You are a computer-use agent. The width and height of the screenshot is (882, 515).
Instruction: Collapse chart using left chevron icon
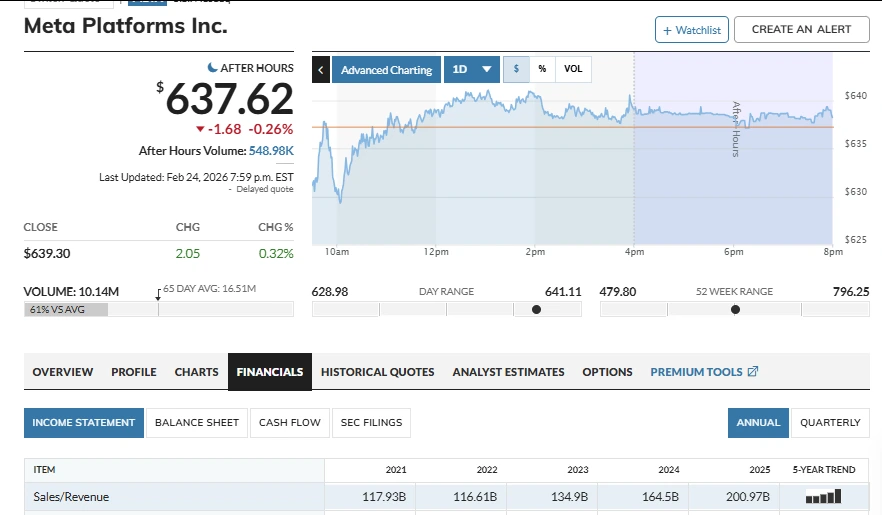[321, 69]
